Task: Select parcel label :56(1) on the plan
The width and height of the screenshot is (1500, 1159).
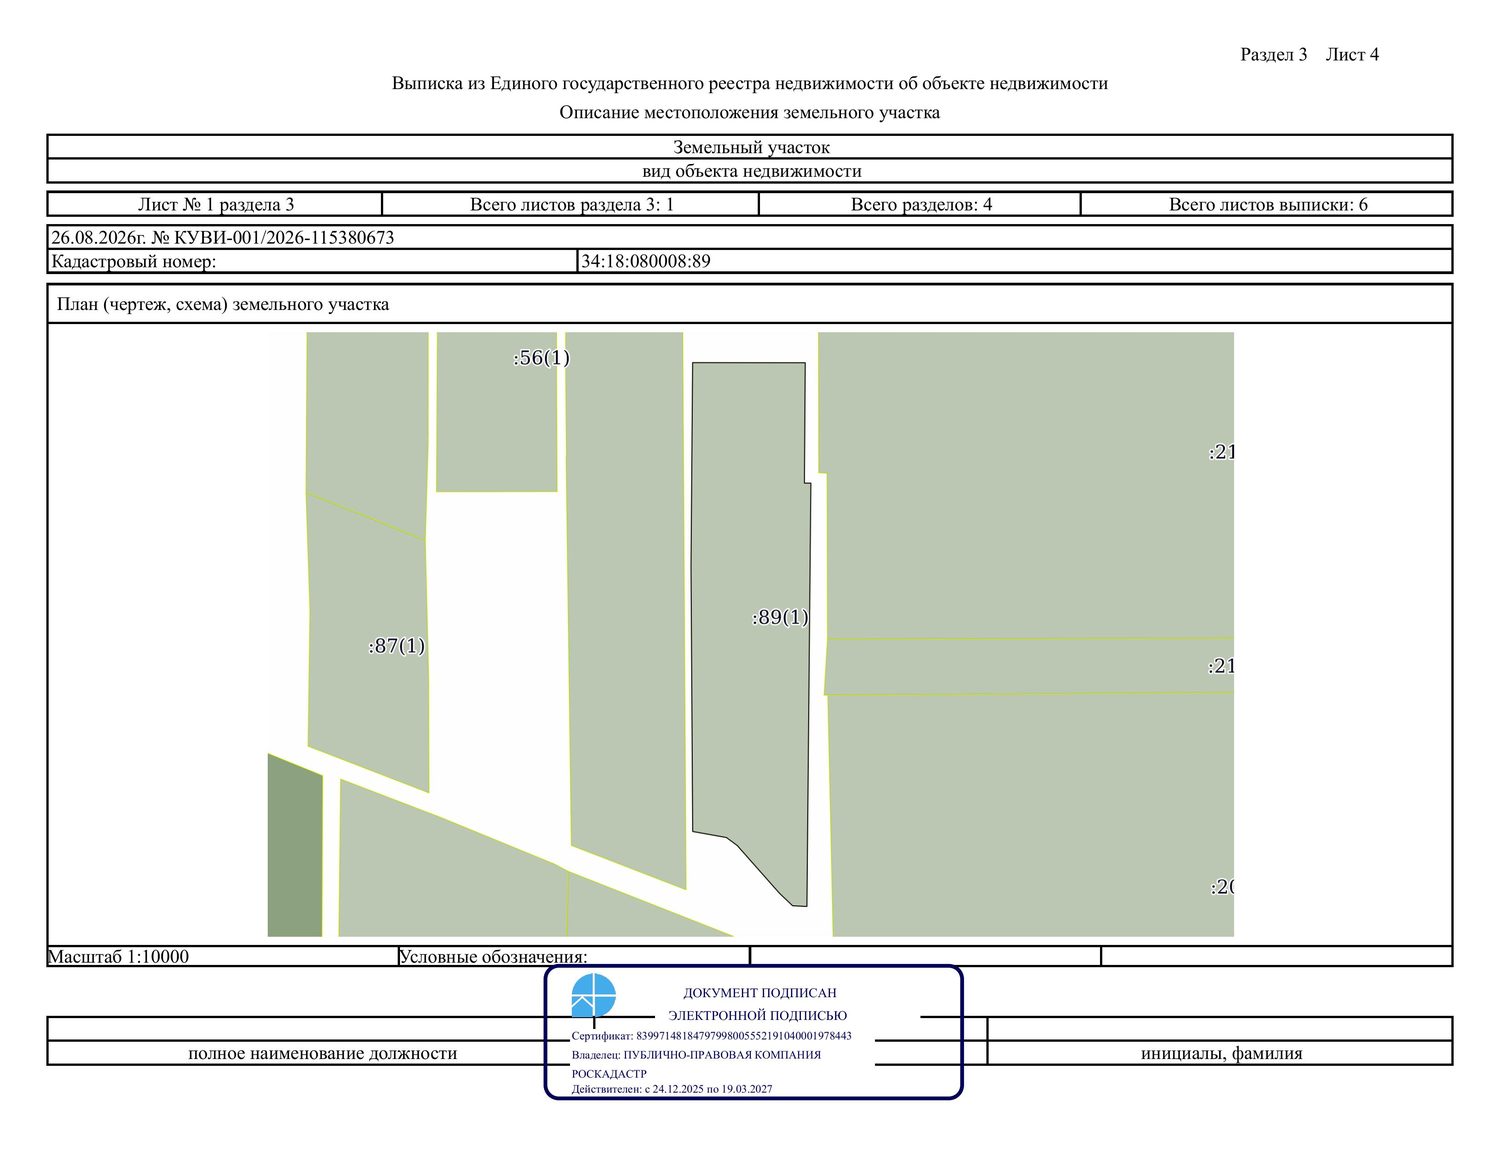Action: (x=541, y=358)
